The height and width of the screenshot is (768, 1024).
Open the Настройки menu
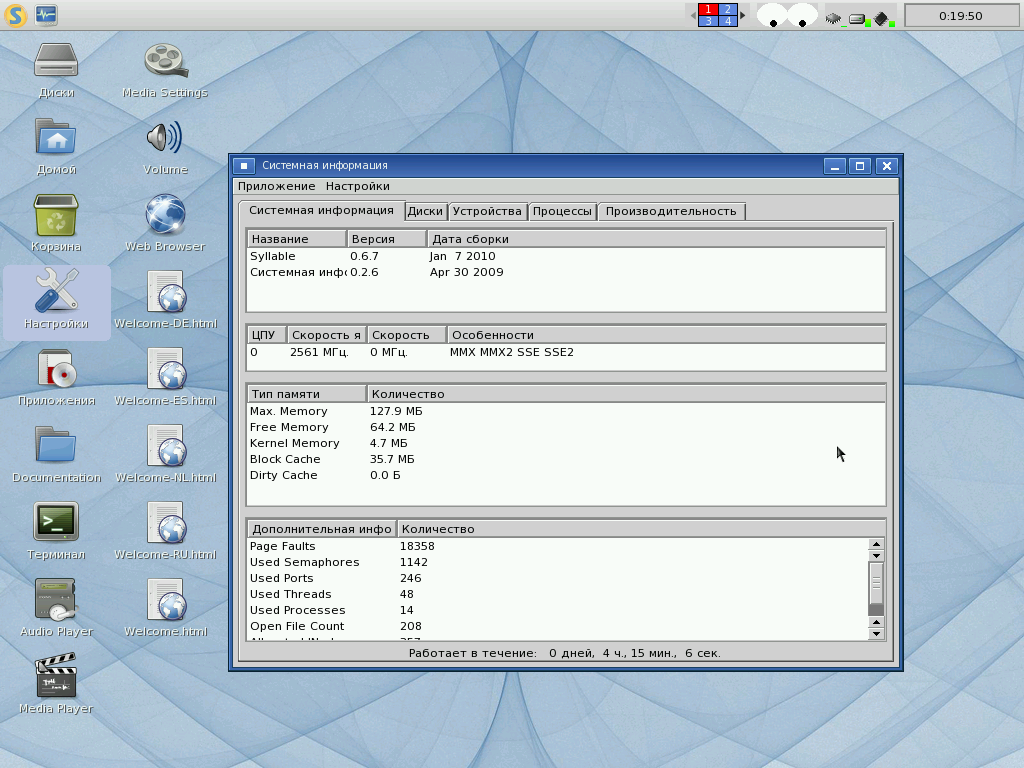(x=357, y=186)
